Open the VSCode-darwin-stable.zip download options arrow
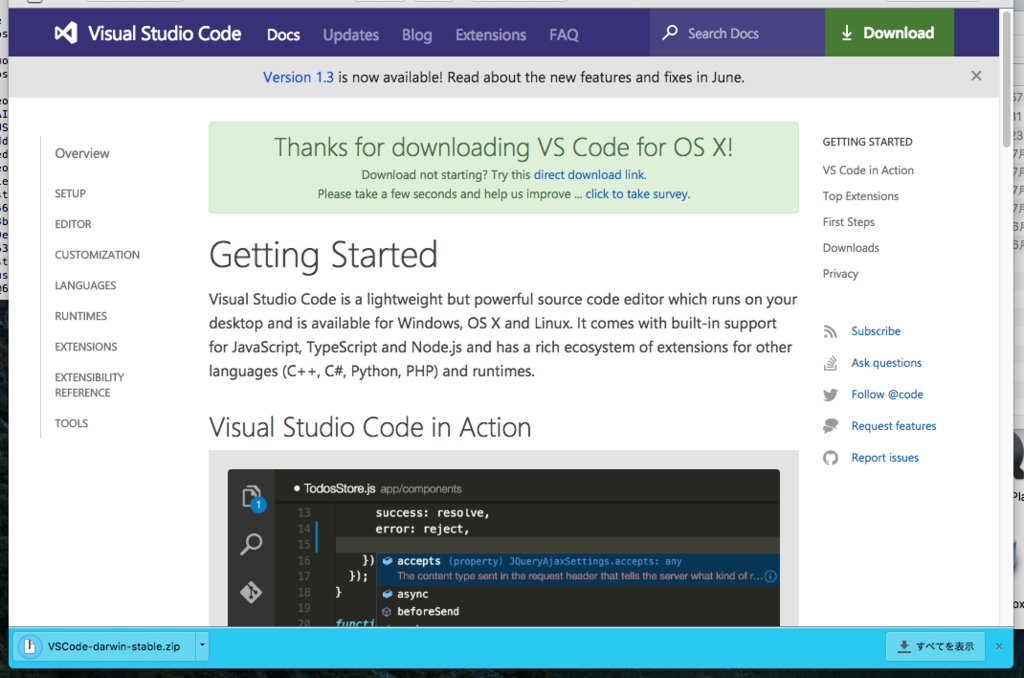Image resolution: width=1024 pixels, height=678 pixels. coord(202,646)
